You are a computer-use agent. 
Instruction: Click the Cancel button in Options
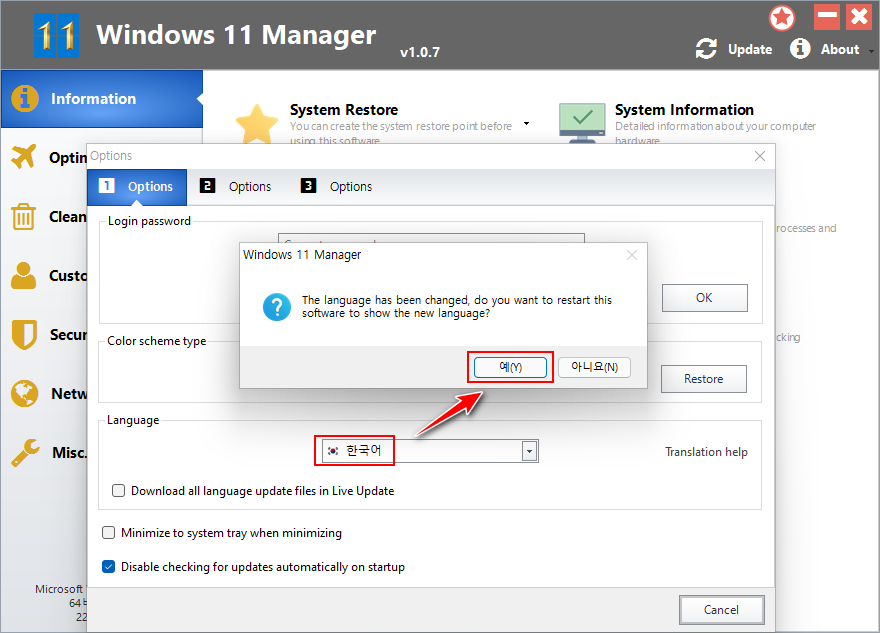(722, 610)
